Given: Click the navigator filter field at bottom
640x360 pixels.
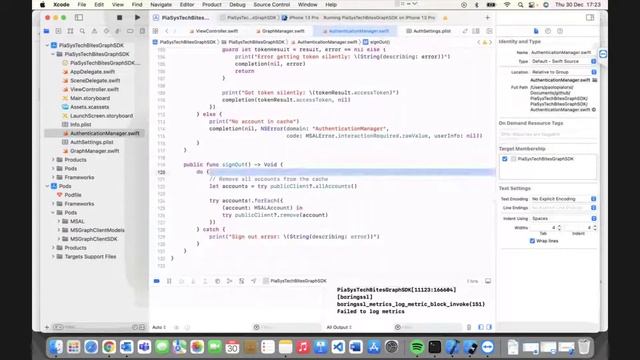Looking at the screenshot, I should (98, 327).
